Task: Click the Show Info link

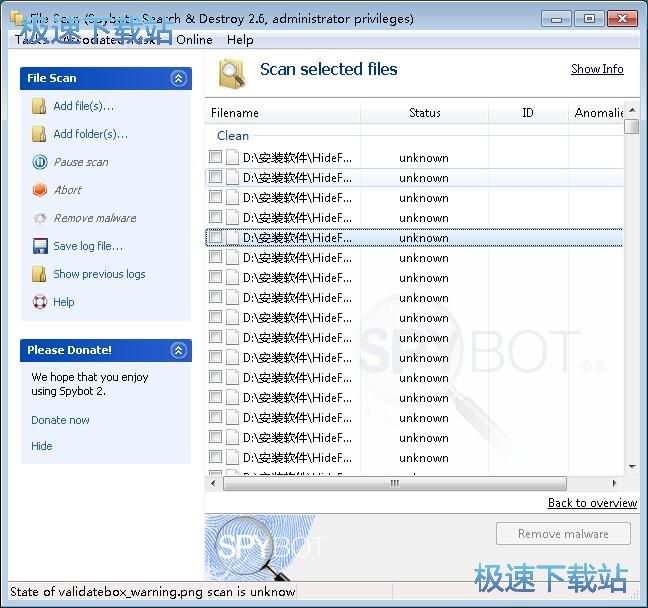Action: pos(597,69)
